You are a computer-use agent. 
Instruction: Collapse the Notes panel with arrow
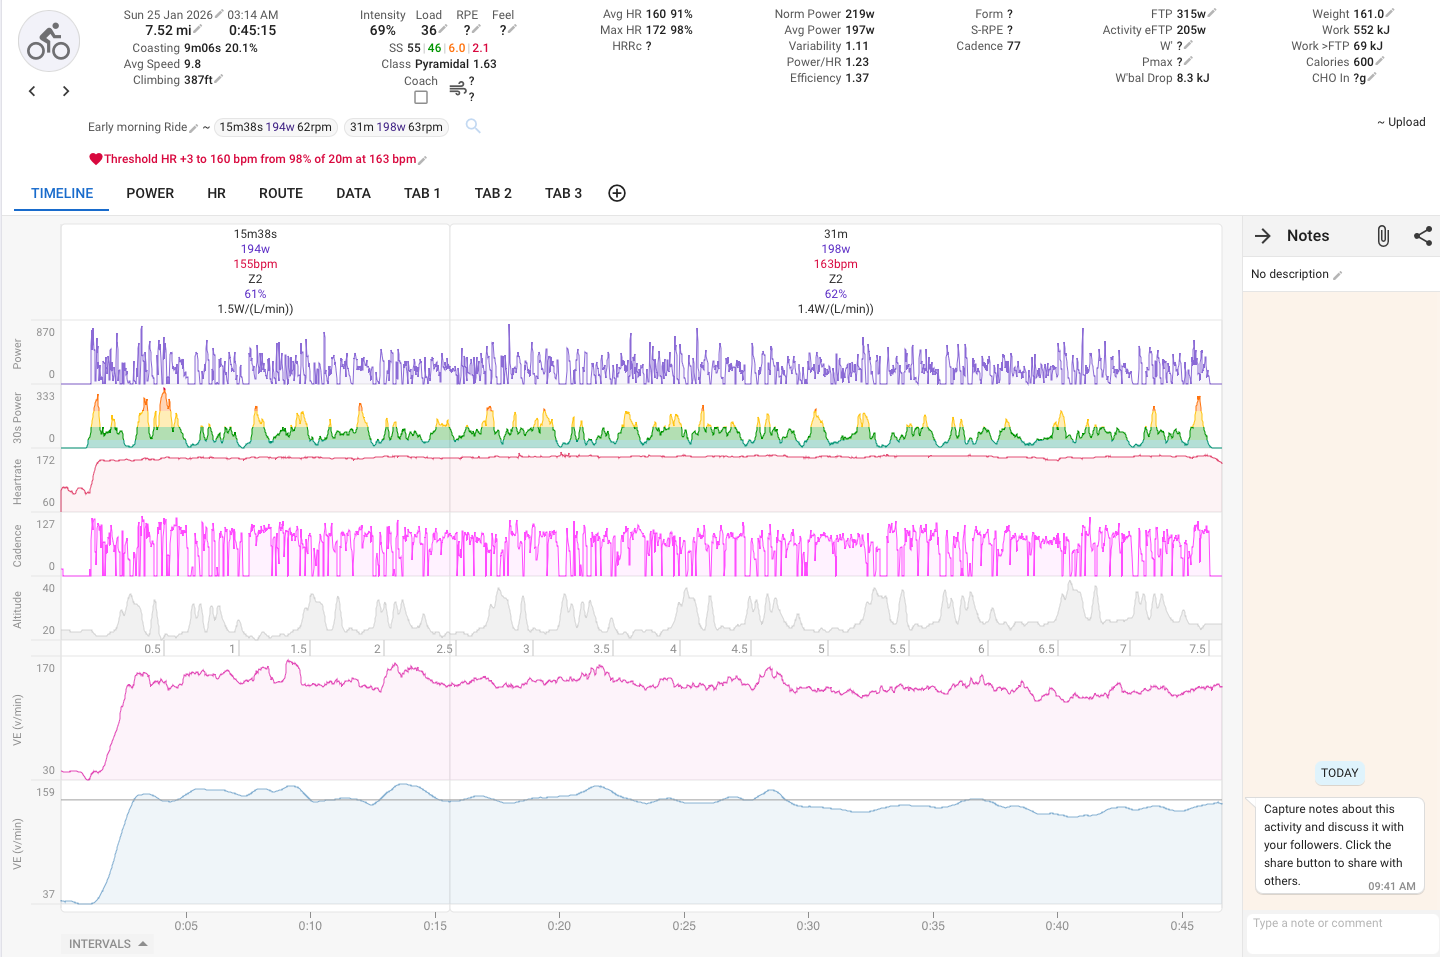click(1263, 236)
